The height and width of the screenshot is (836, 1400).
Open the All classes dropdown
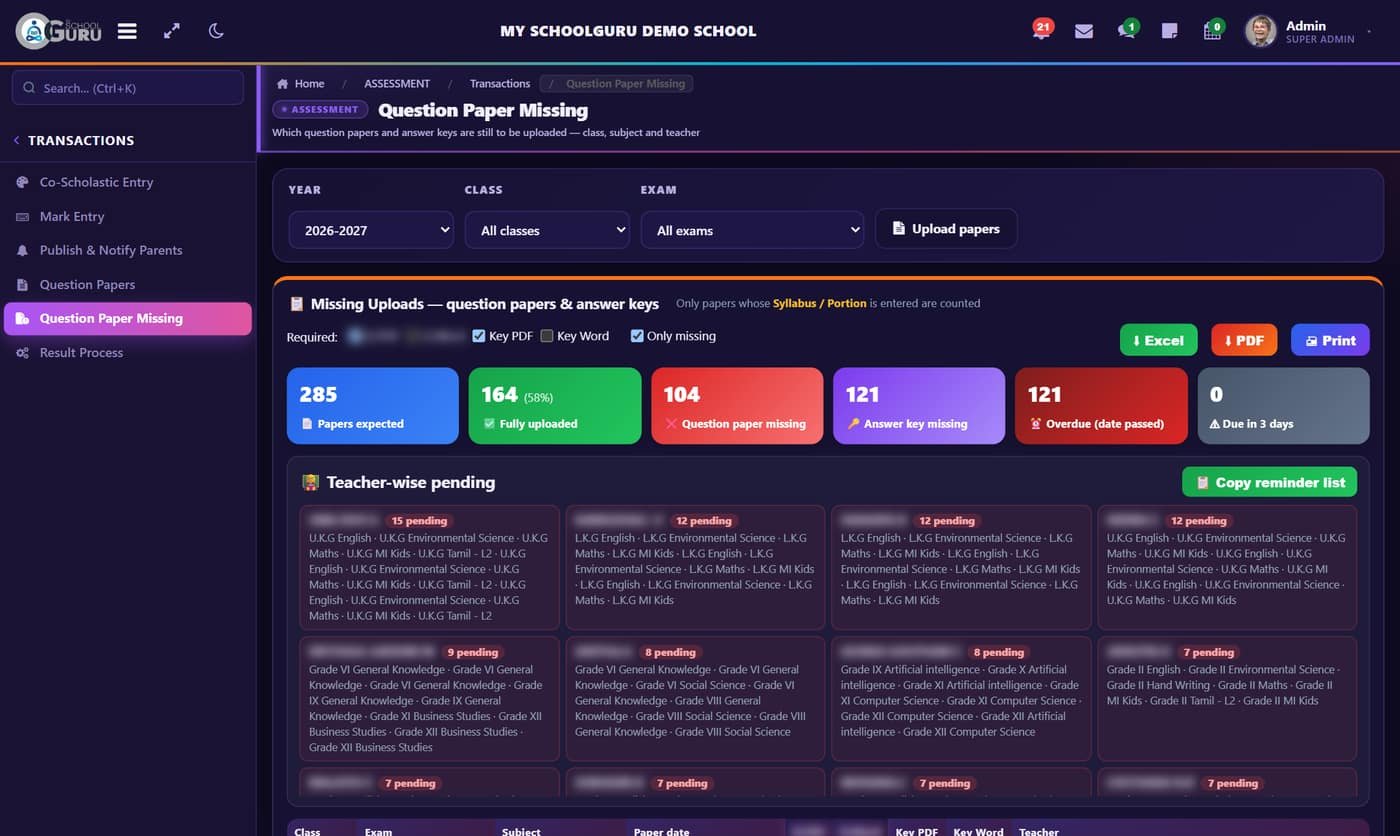click(547, 230)
